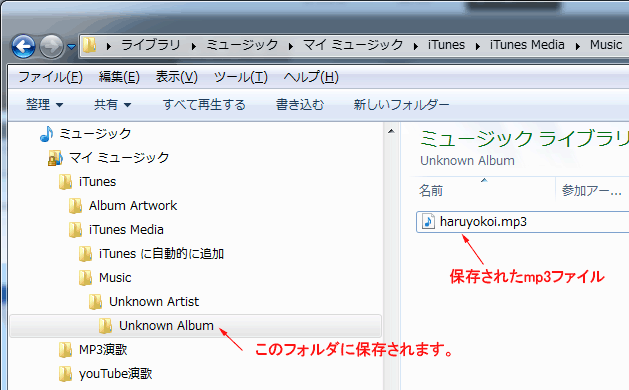Viewport: 629px width, 390px height.
Task: Click the iTunes folder icon in tree
Action: (x=65, y=182)
